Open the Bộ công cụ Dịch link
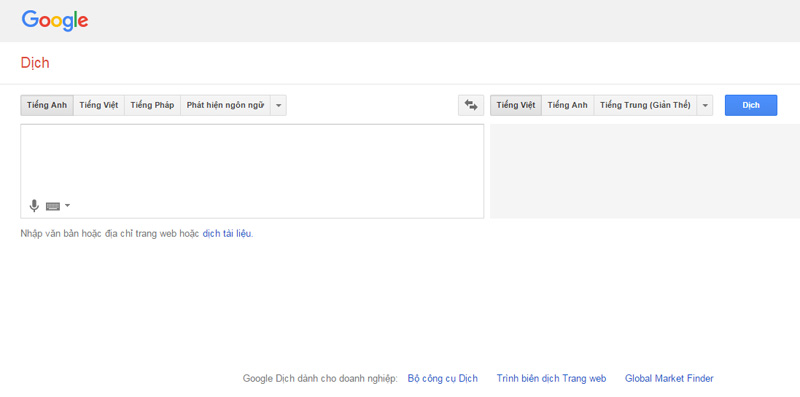The image size is (800, 397). [443, 378]
